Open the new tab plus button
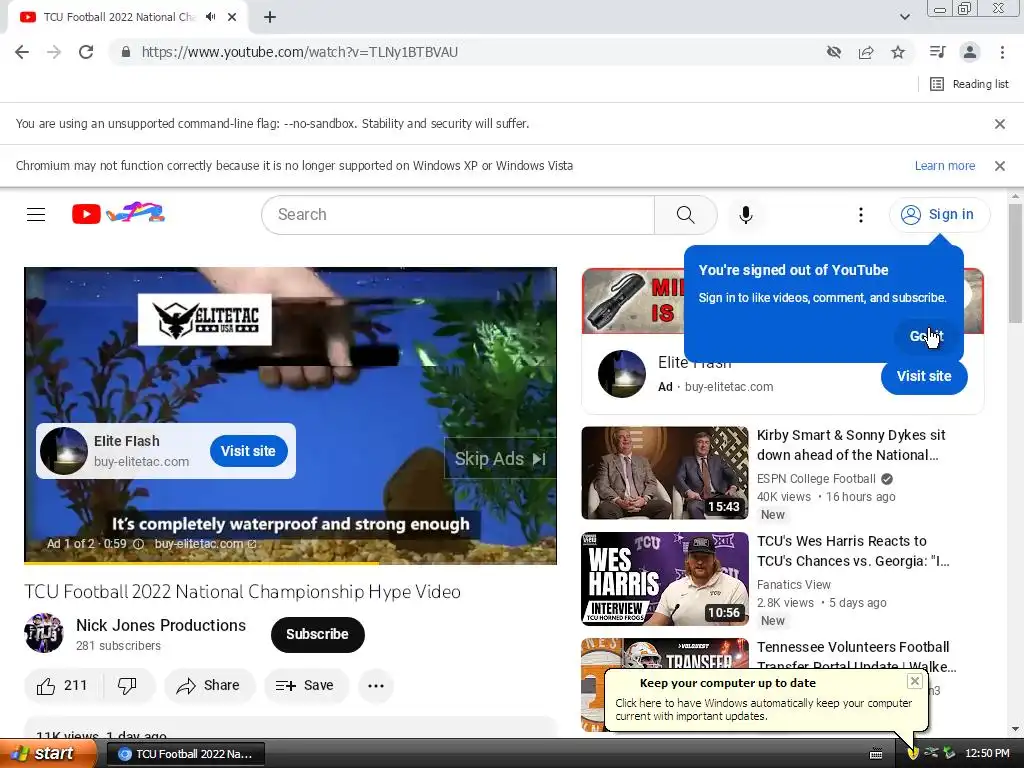1024x768 pixels. tap(270, 17)
